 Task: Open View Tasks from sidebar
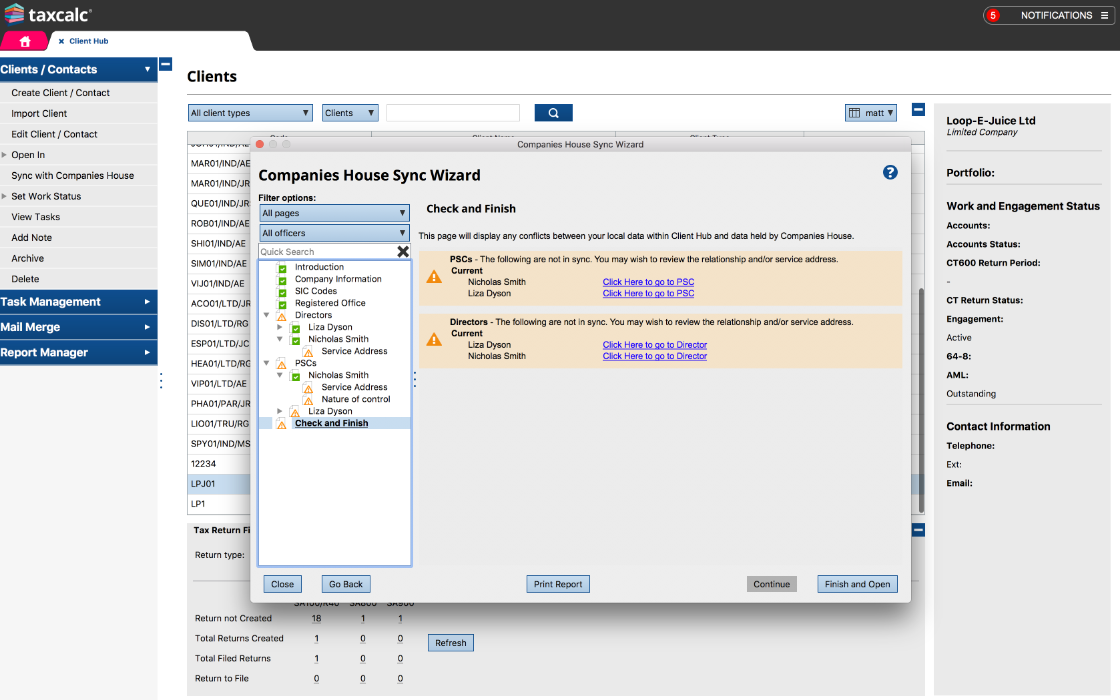79,217
